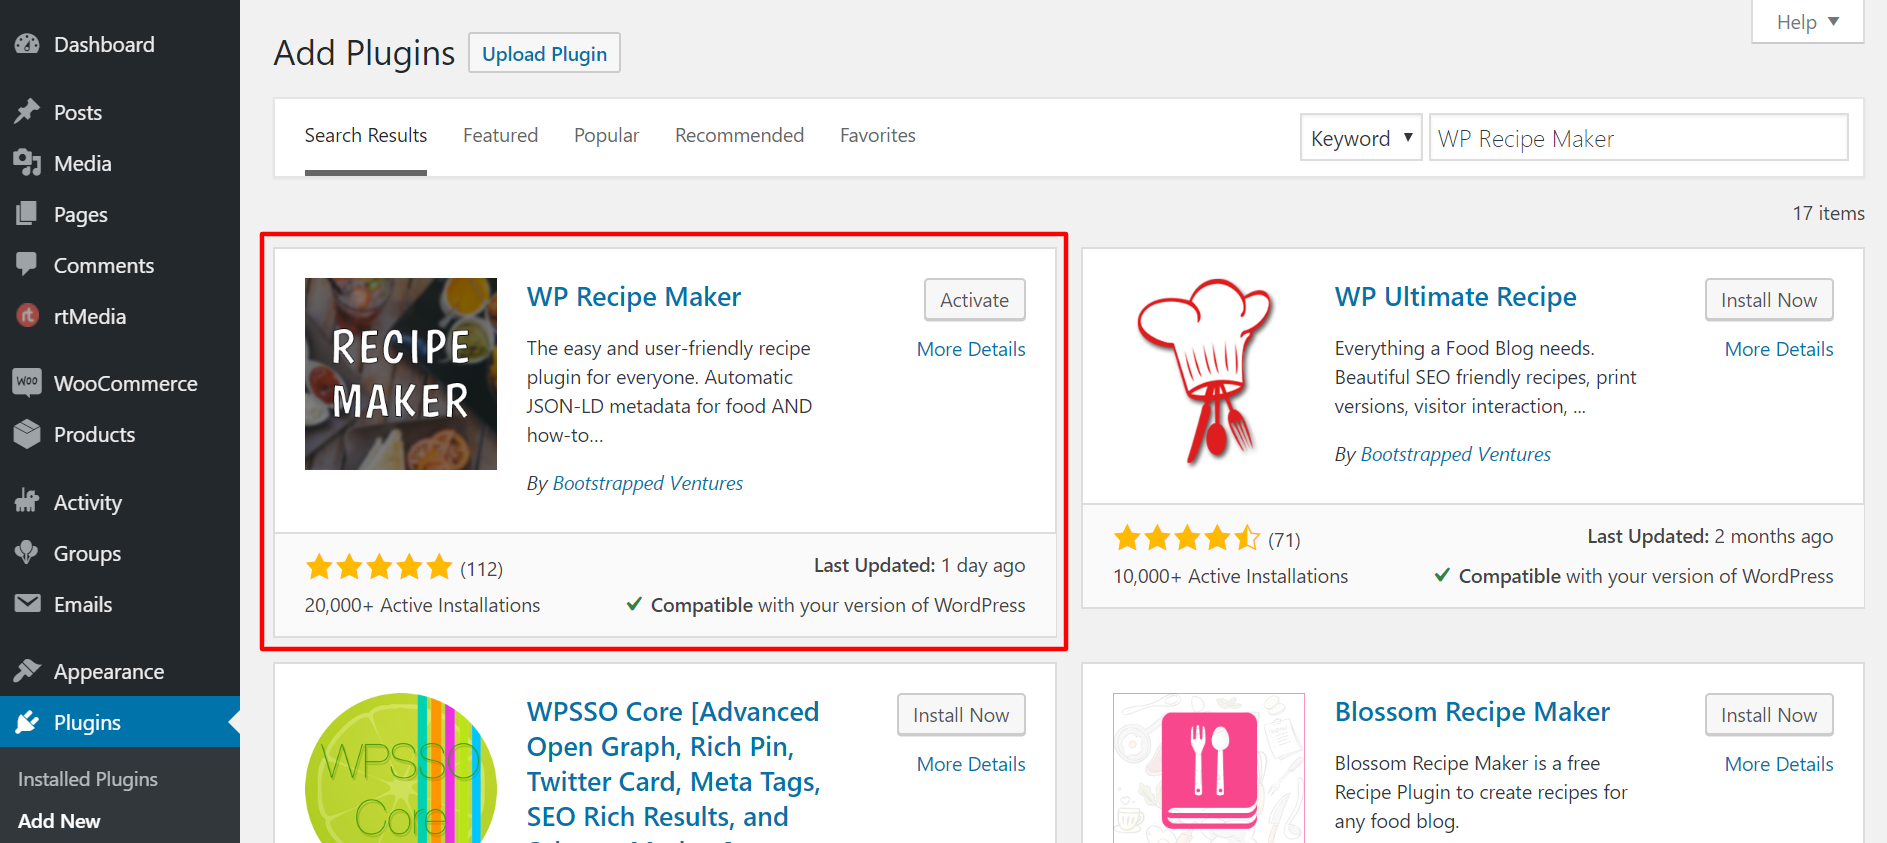Select Add New submenu item
The height and width of the screenshot is (843, 1887).
59,821
